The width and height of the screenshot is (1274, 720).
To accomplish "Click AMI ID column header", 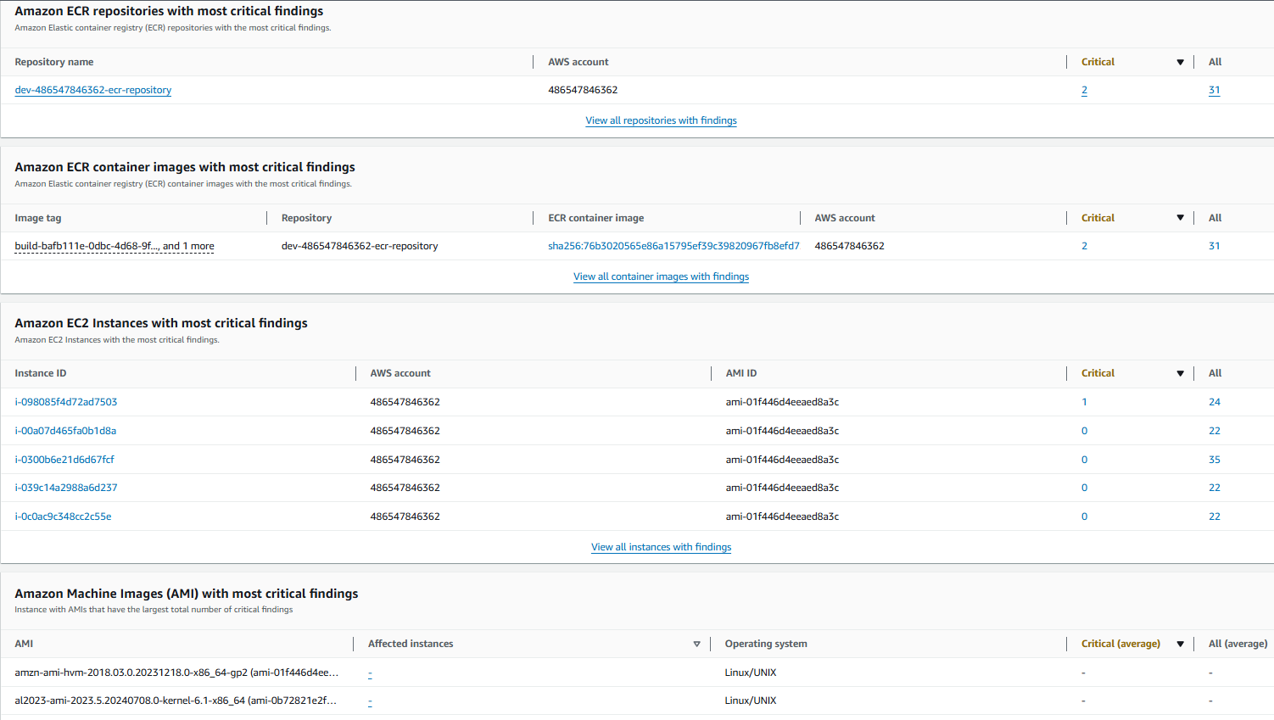I will tap(741, 374).
